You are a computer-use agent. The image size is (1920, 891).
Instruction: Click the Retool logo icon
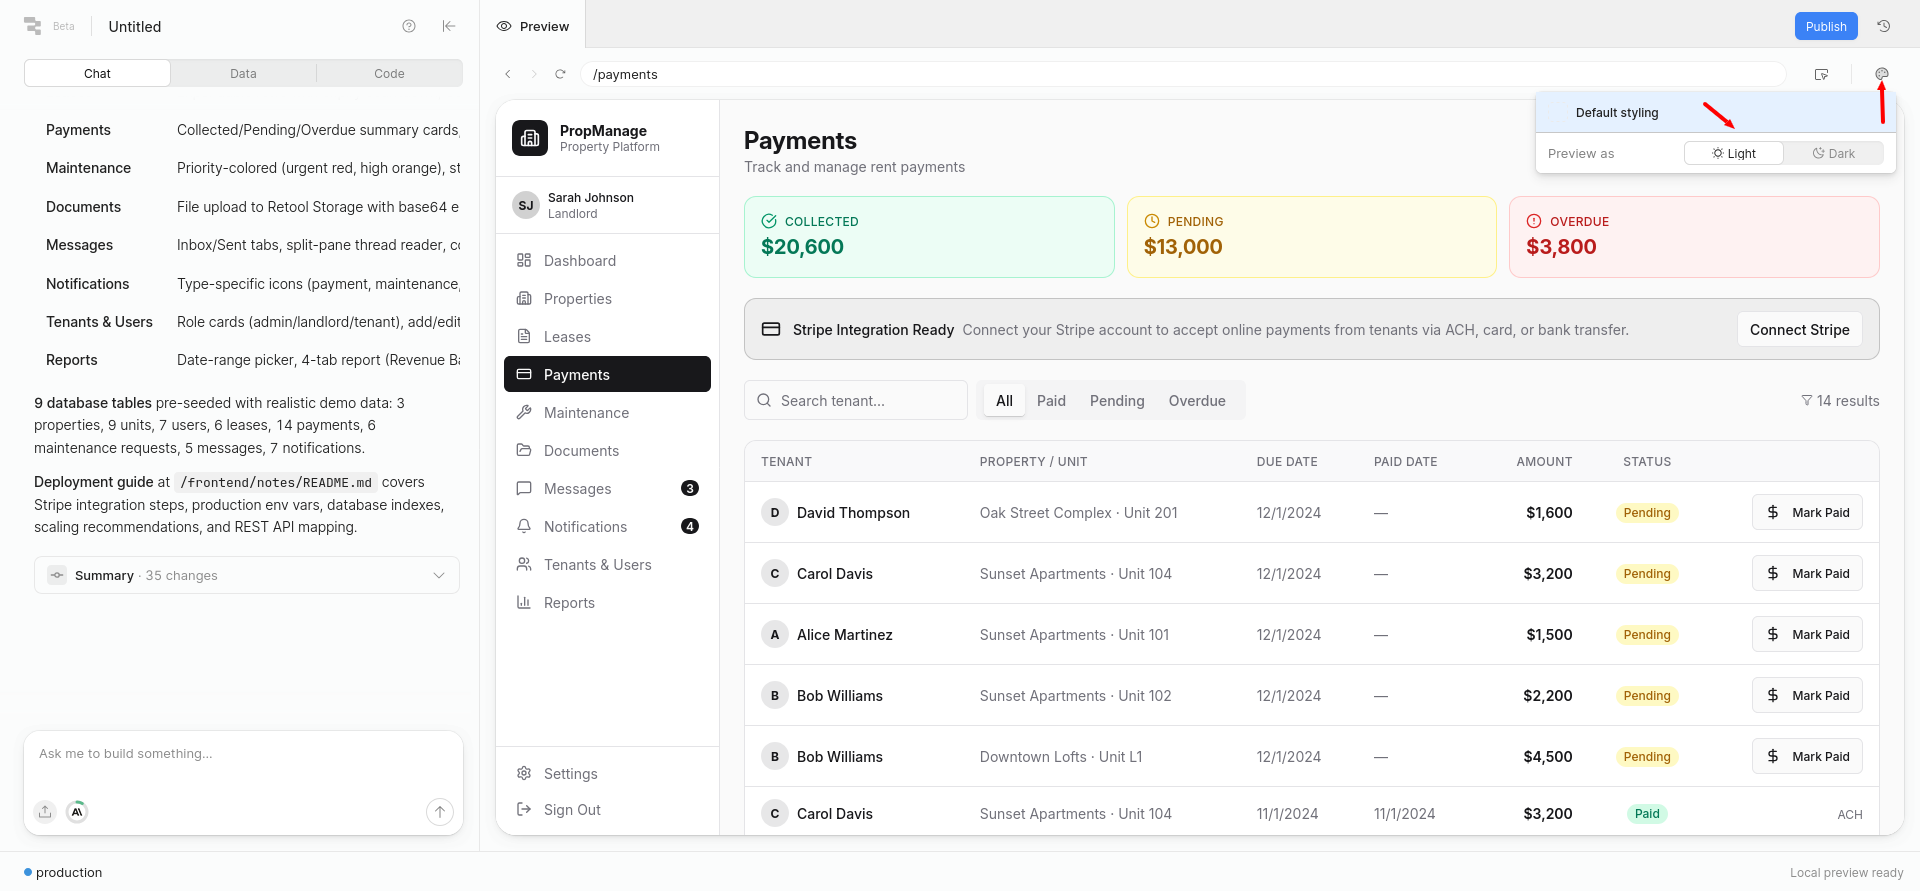pos(33,26)
